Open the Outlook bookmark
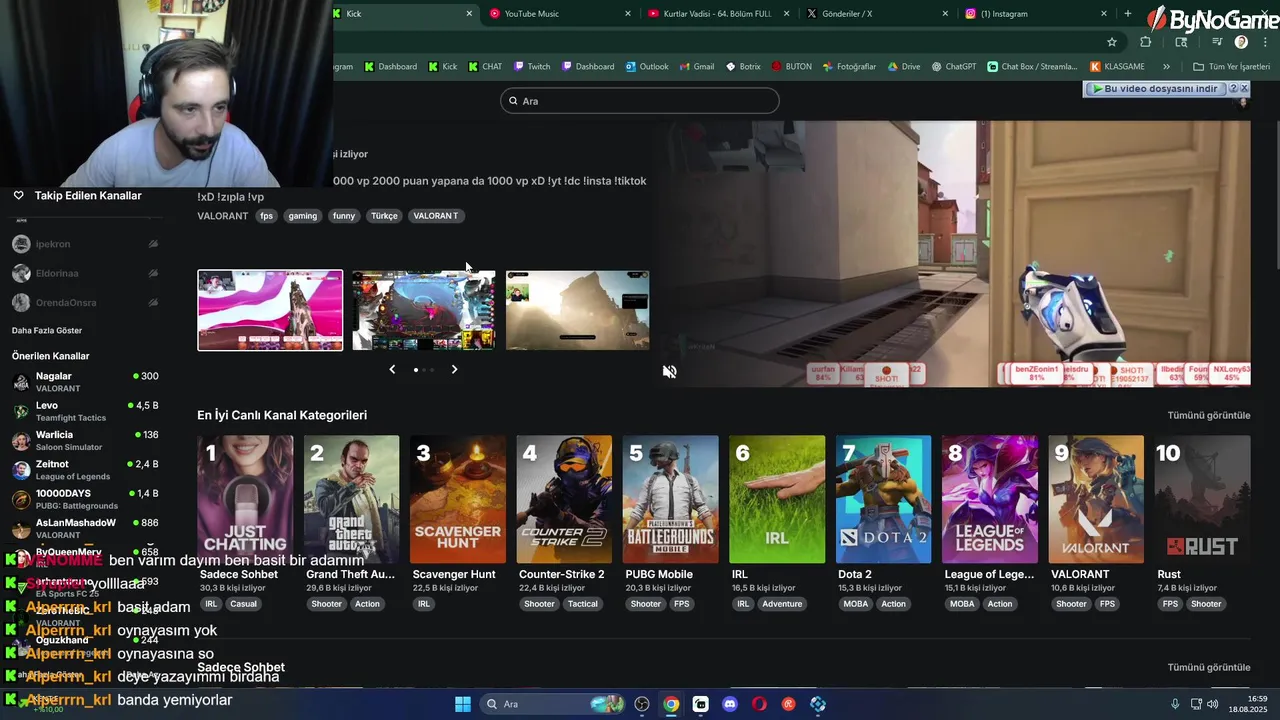Image resolution: width=1280 pixels, height=720 pixels. (x=647, y=67)
